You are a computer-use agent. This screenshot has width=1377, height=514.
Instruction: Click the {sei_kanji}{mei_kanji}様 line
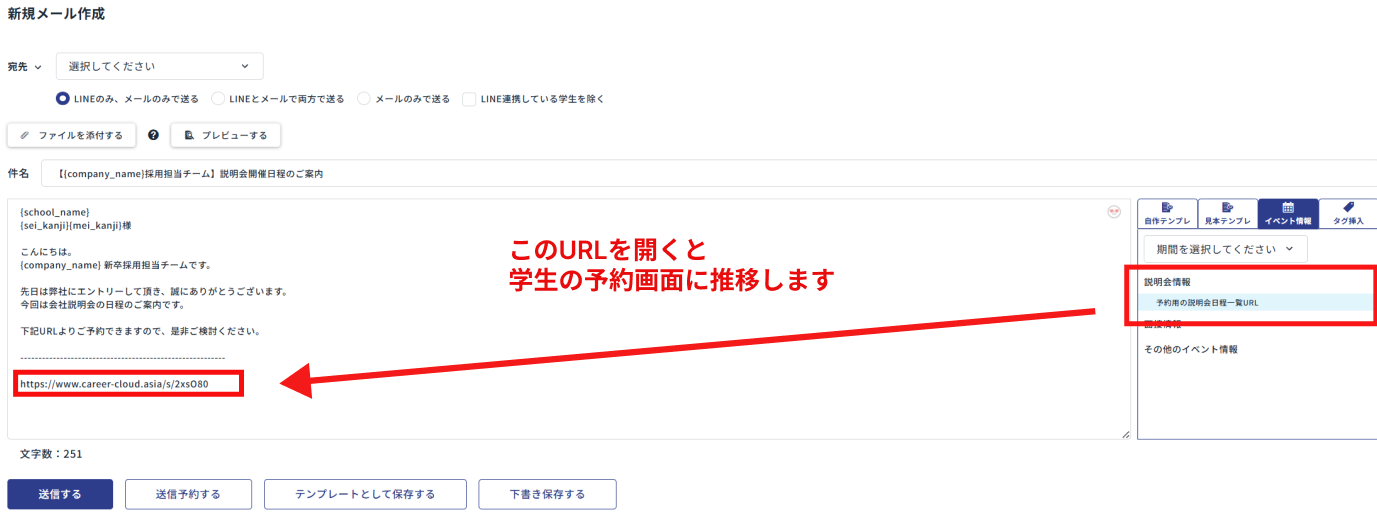point(76,226)
